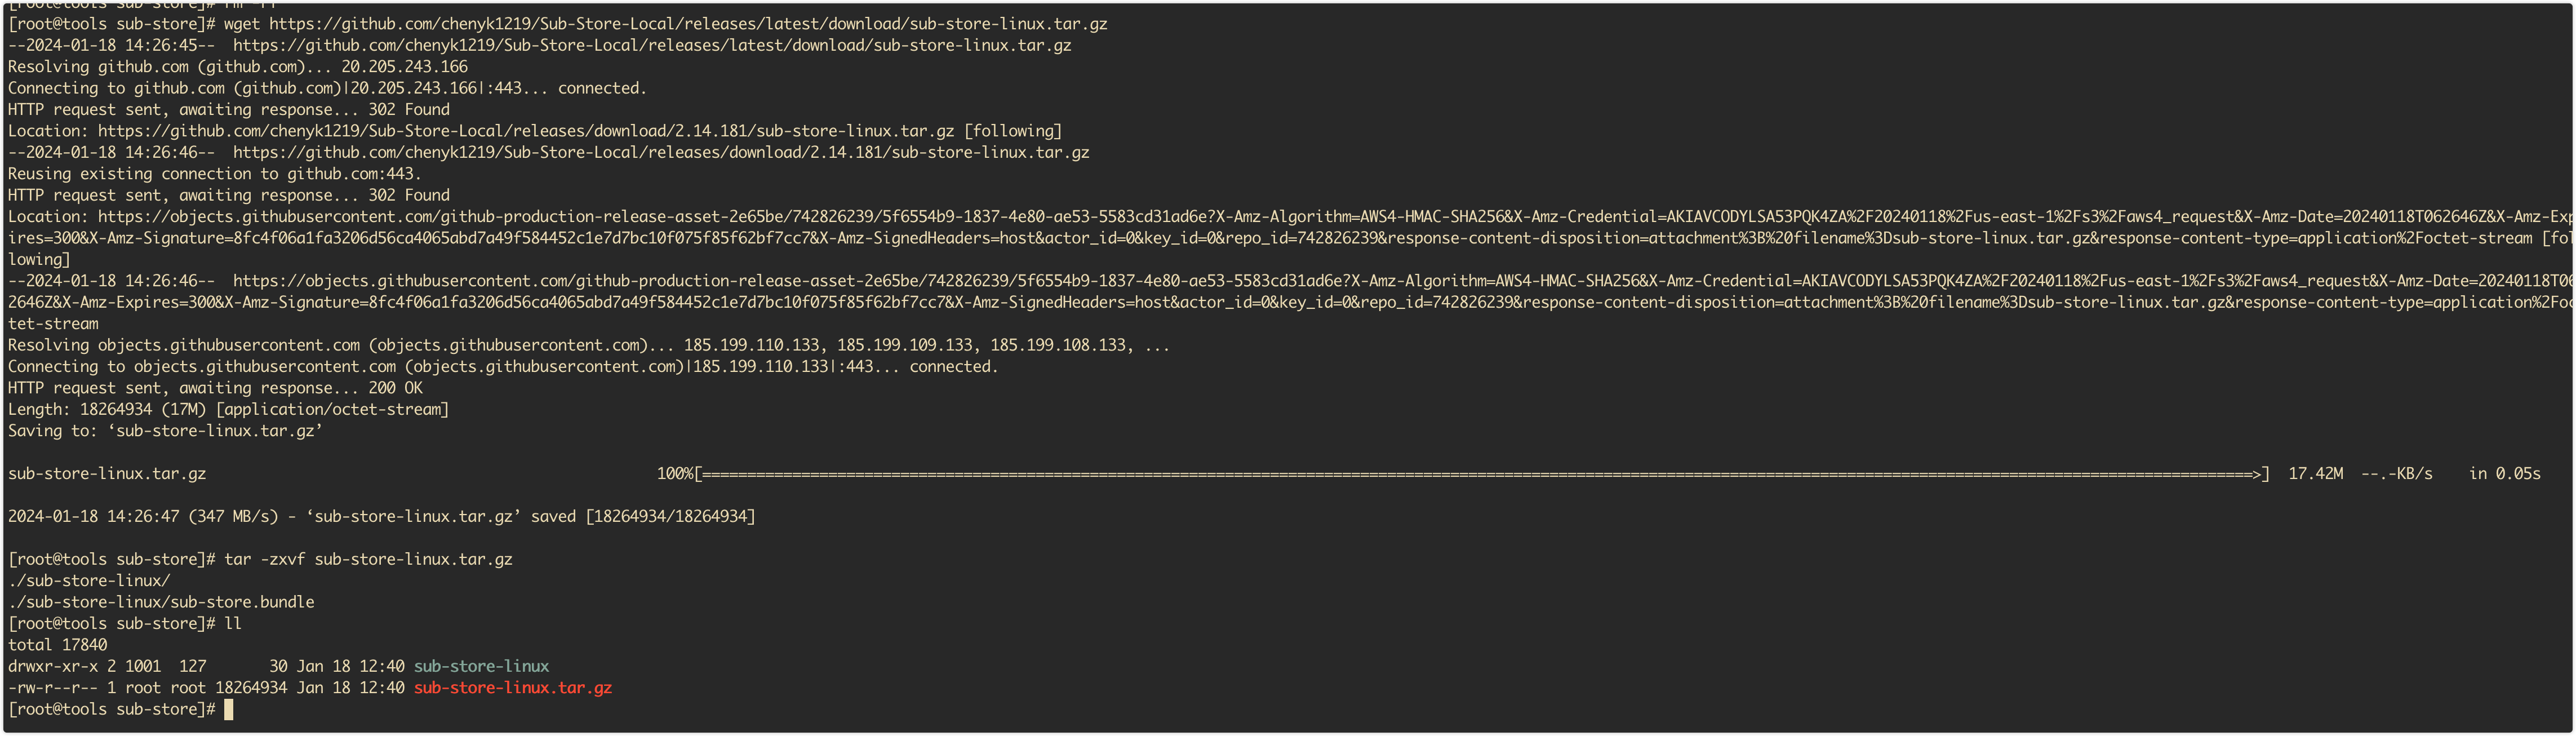Click the ./sub-store-linux/sub-store.bundle line
This screenshot has height=736, width=2576.
click(161, 602)
